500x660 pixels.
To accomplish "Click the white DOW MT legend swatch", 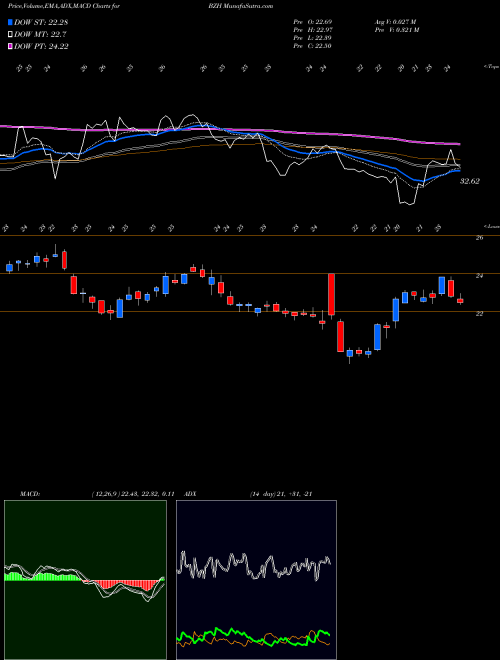I will [10, 35].
